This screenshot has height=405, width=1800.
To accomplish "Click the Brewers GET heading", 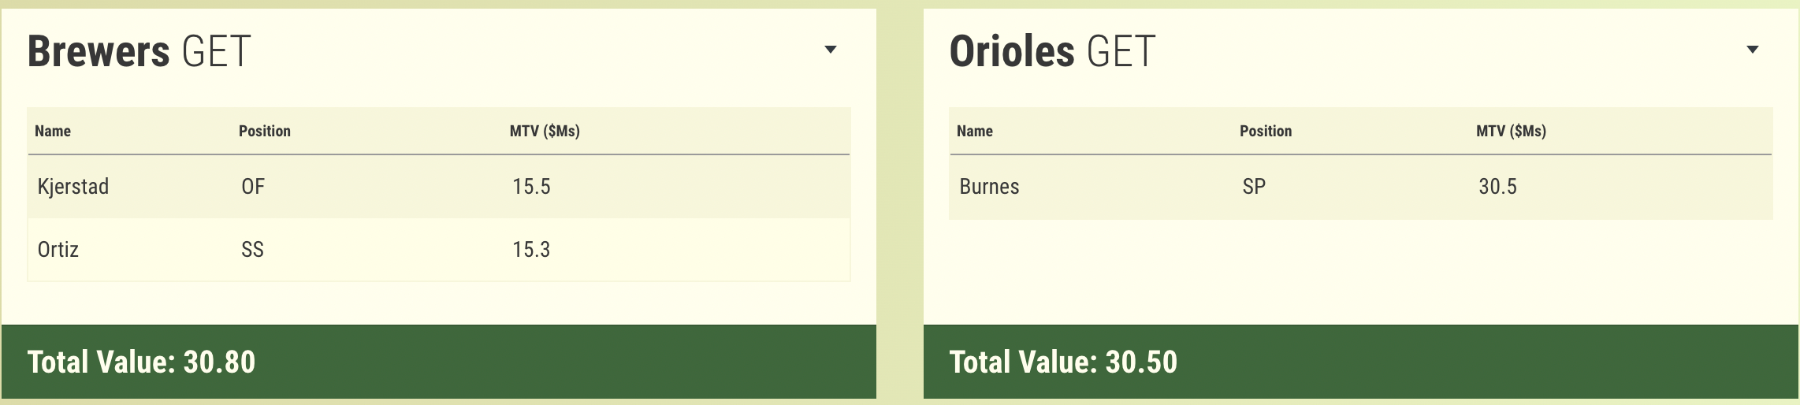I will pyautogui.click(x=139, y=51).
